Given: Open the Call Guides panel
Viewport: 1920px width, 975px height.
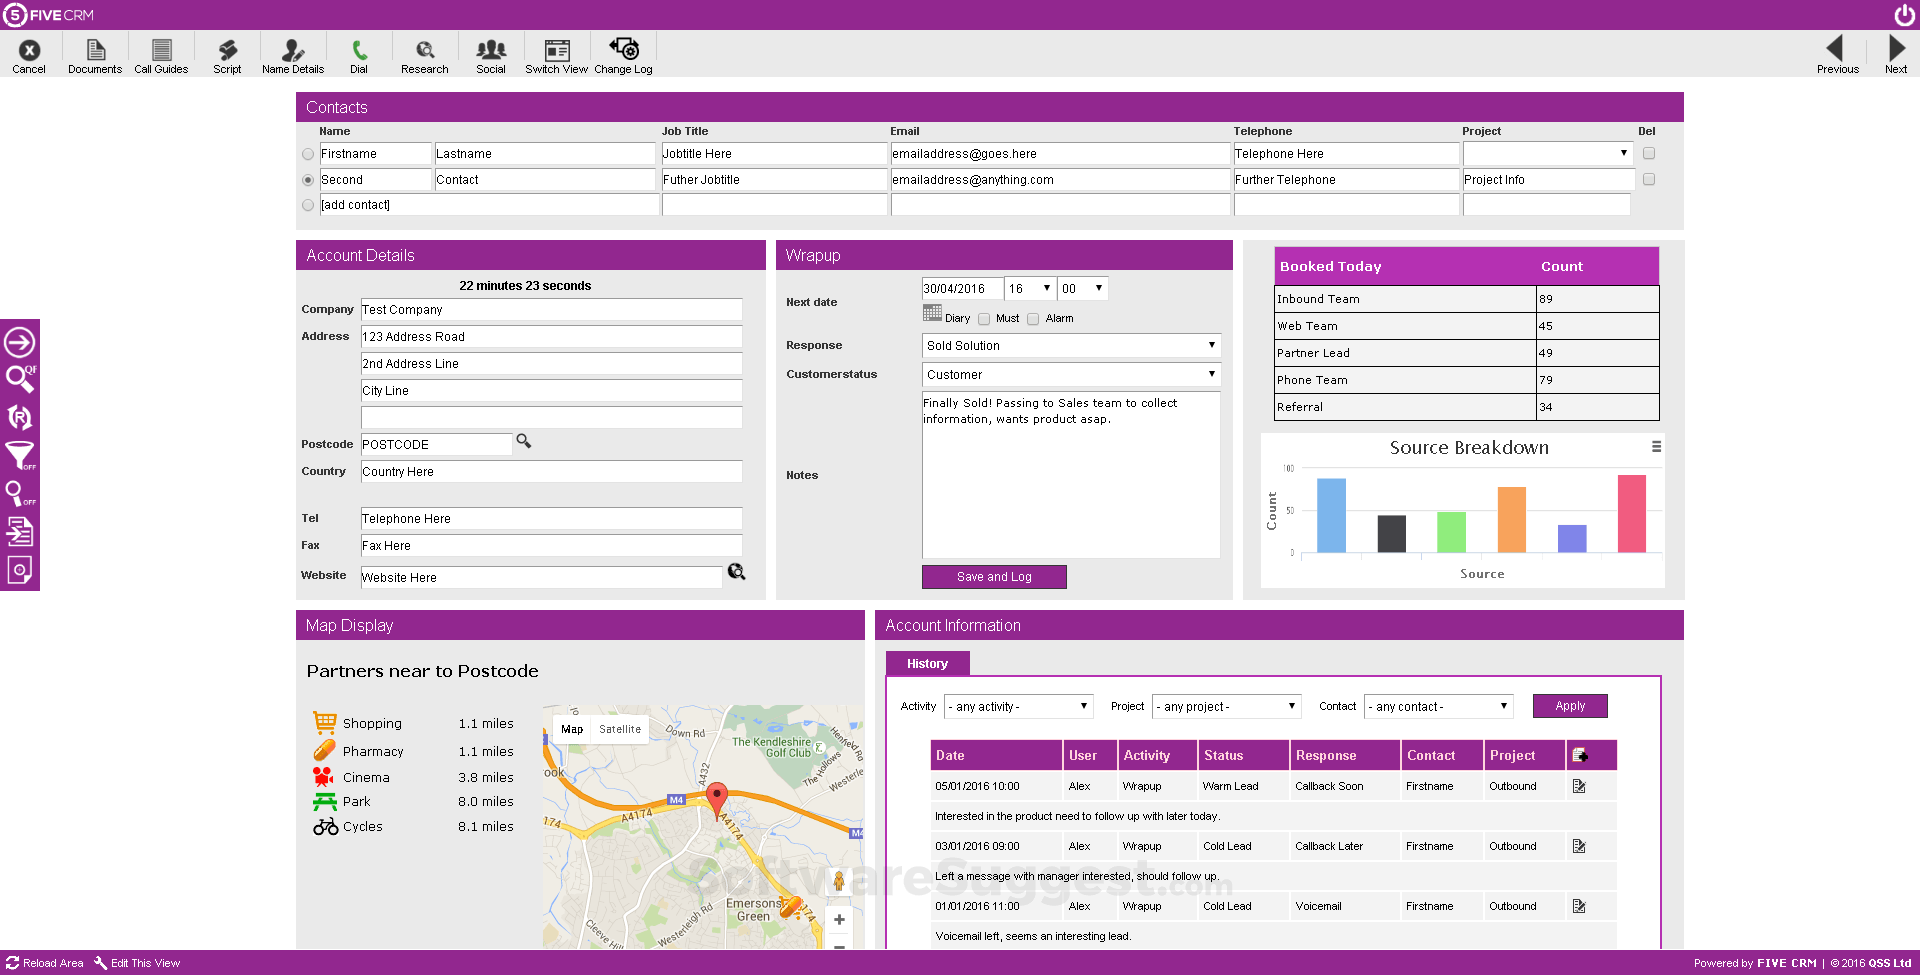Looking at the screenshot, I should point(160,53).
